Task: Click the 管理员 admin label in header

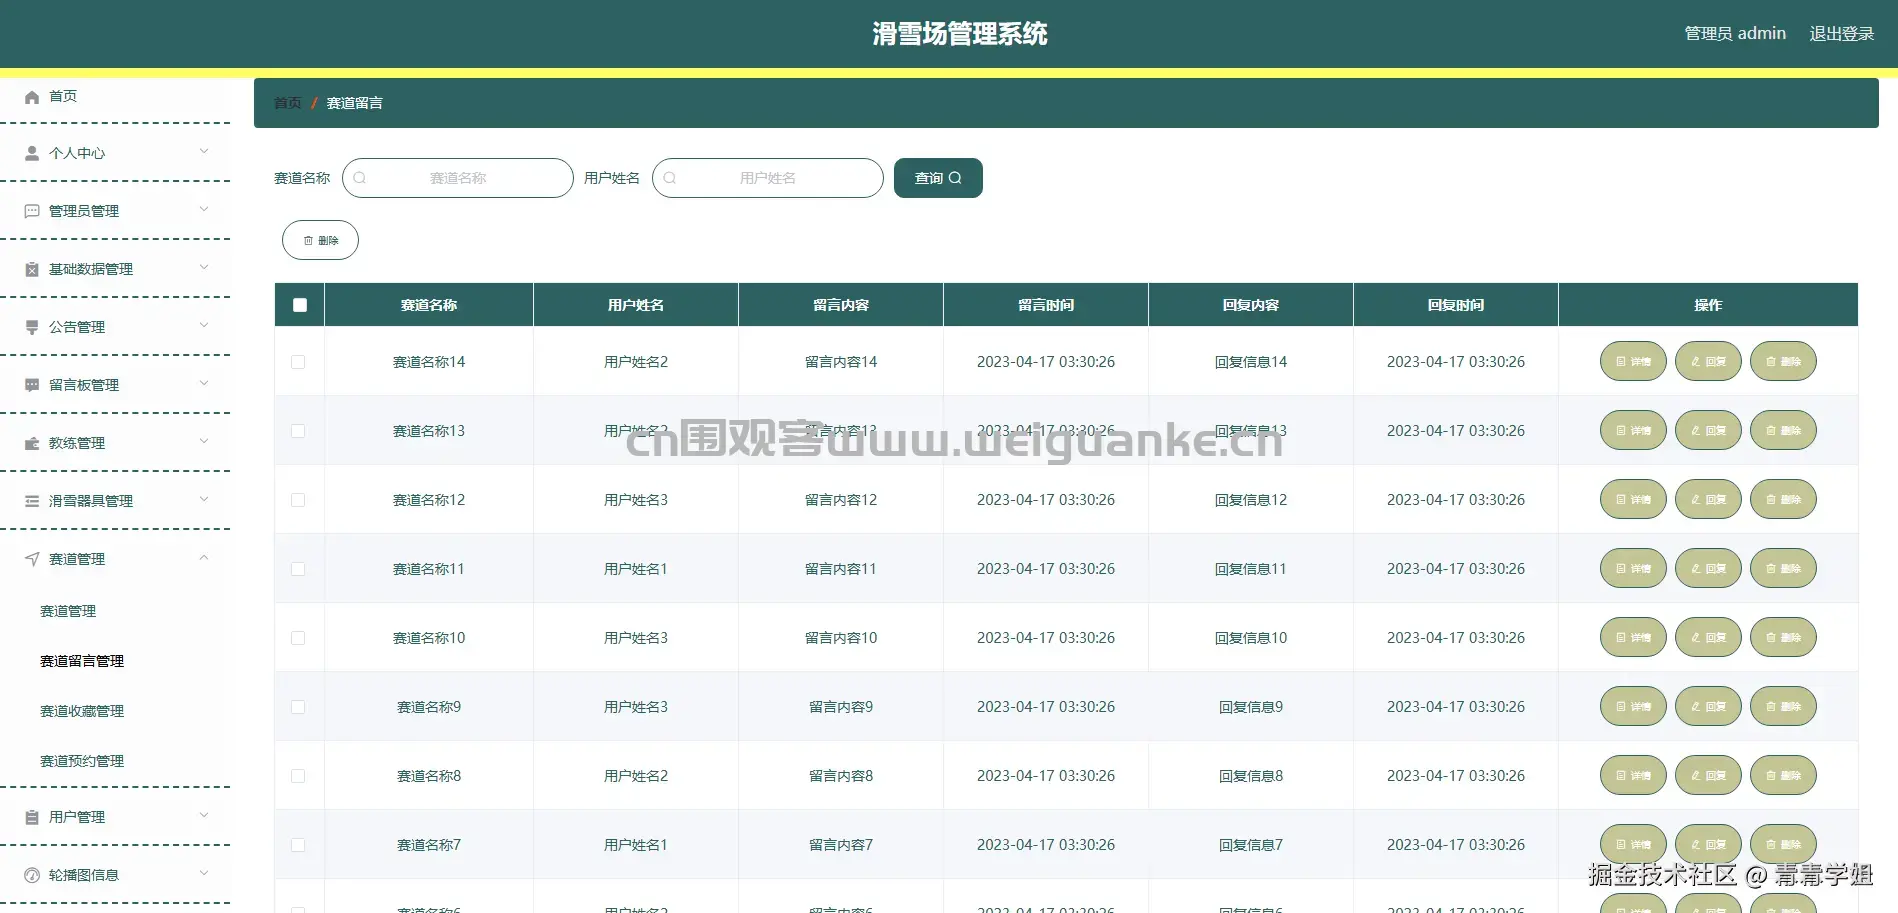Action: (1735, 34)
